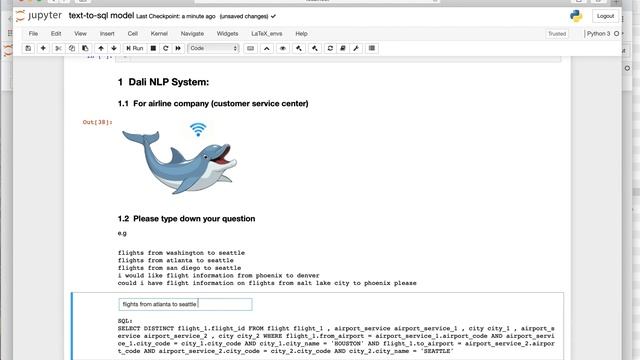Run the selected cell
640x360 pixels.
coord(135,48)
